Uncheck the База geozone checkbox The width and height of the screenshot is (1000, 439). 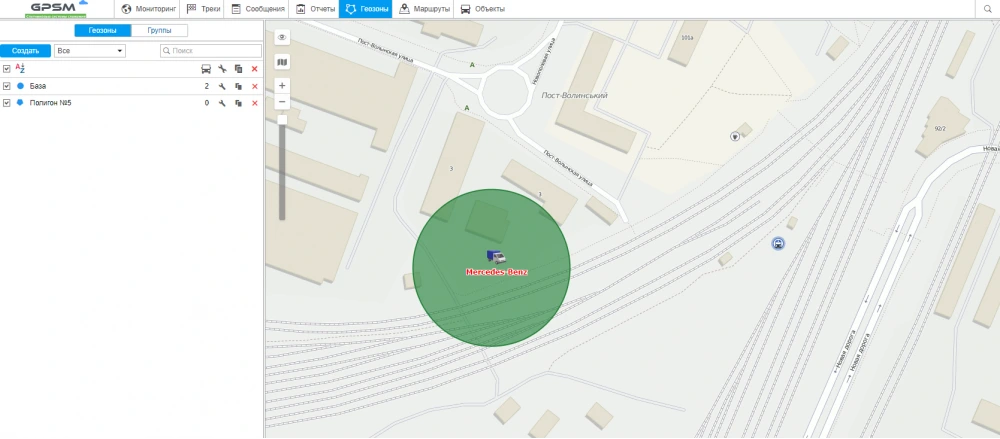[7, 87]
